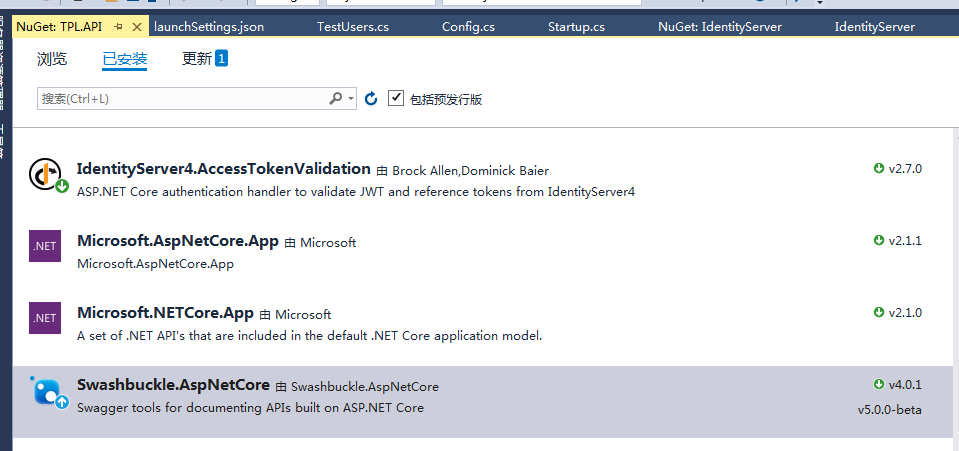Select Swashbuckle.AspNetCore package title
Image resolution: width=959 pixels, height=451 pixels.
pos(173,385)
